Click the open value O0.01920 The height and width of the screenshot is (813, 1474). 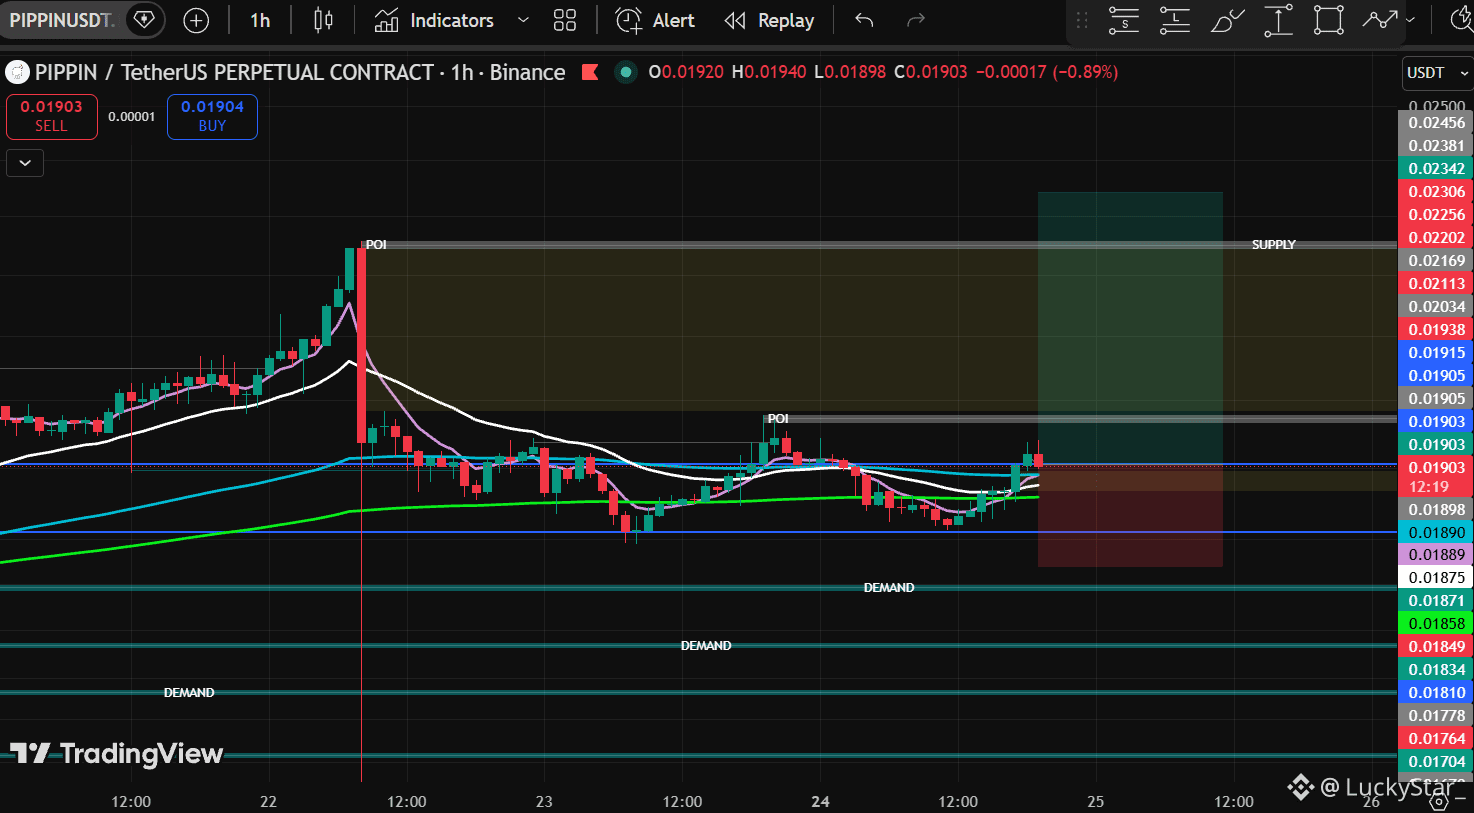[x=686, y=72]
